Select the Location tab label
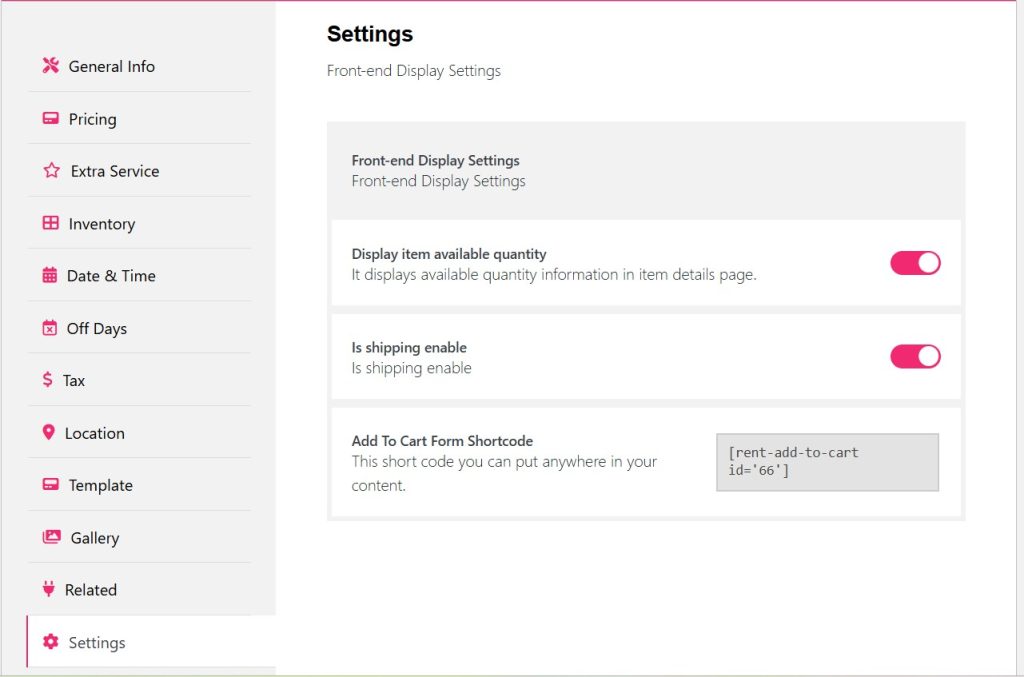 [95, 433]
